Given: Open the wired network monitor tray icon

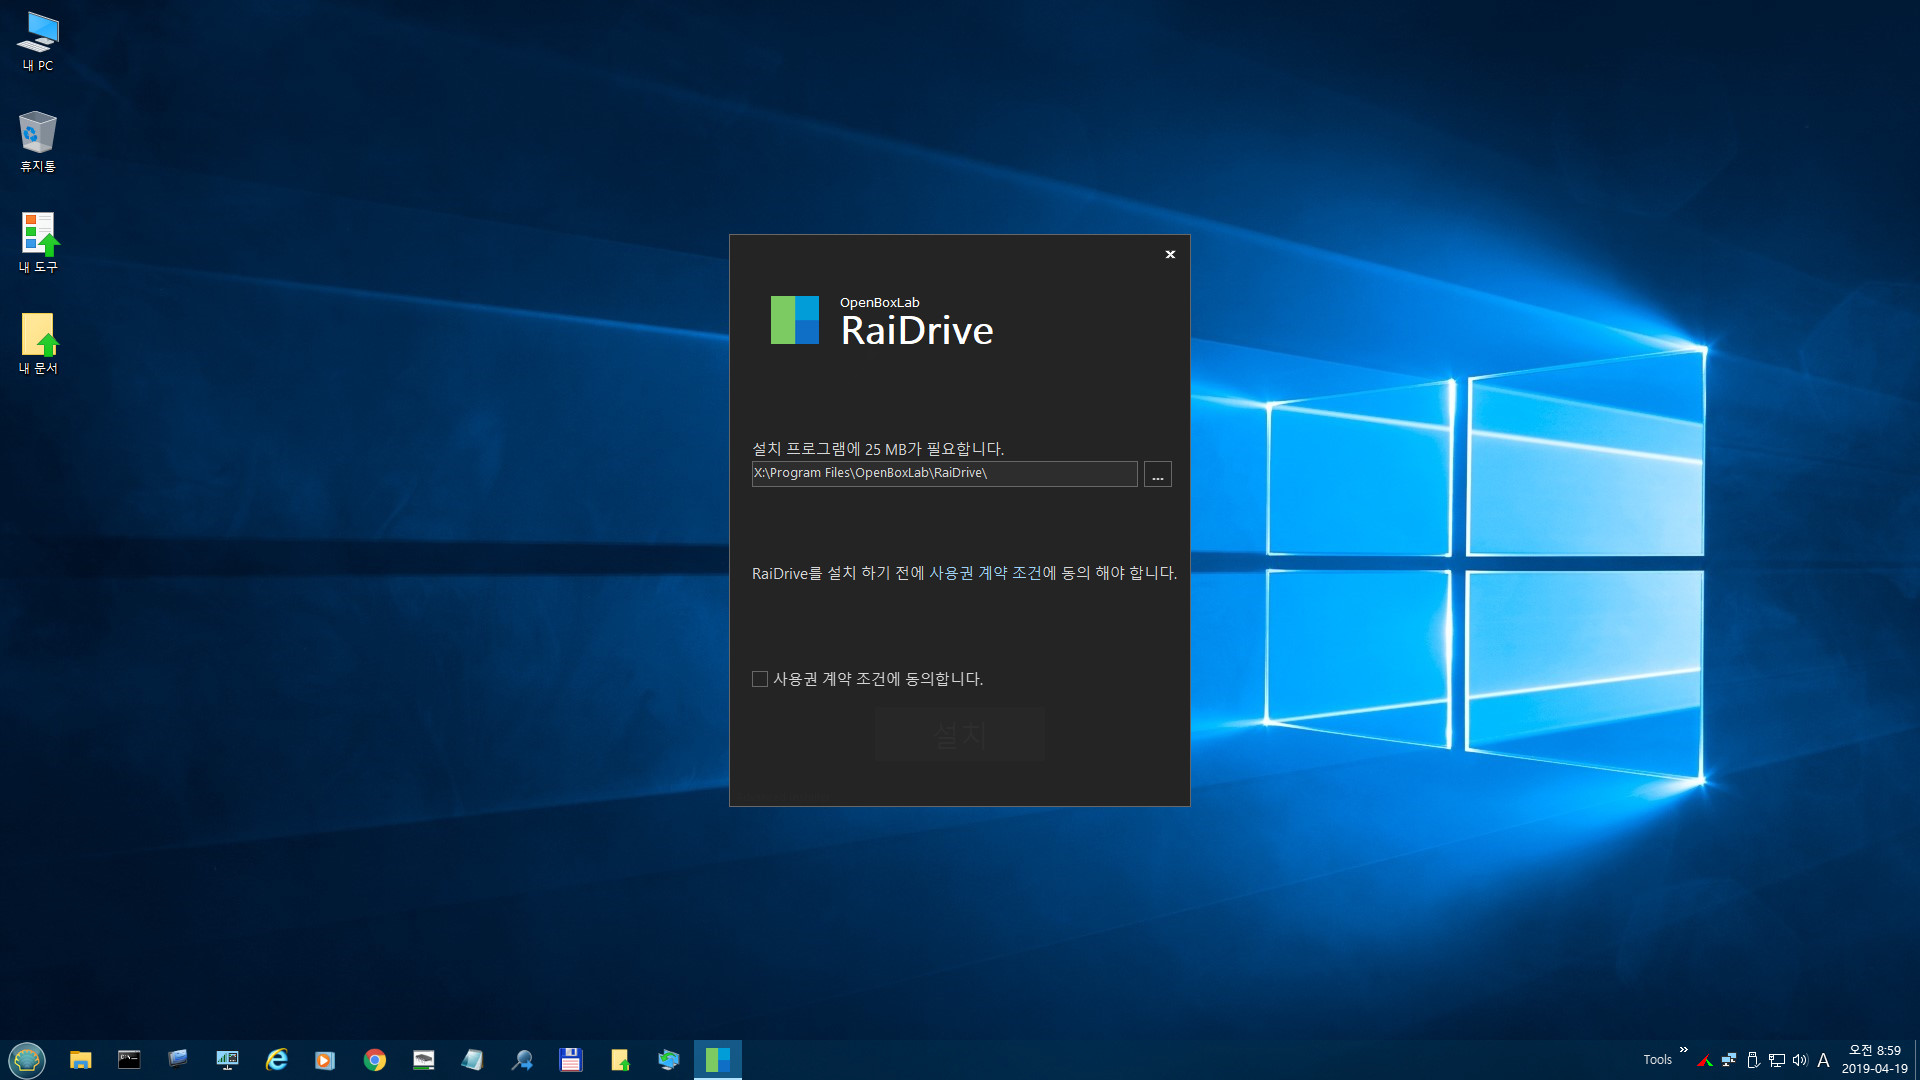Looking at the screenshot, I should coord(1777,1060).
